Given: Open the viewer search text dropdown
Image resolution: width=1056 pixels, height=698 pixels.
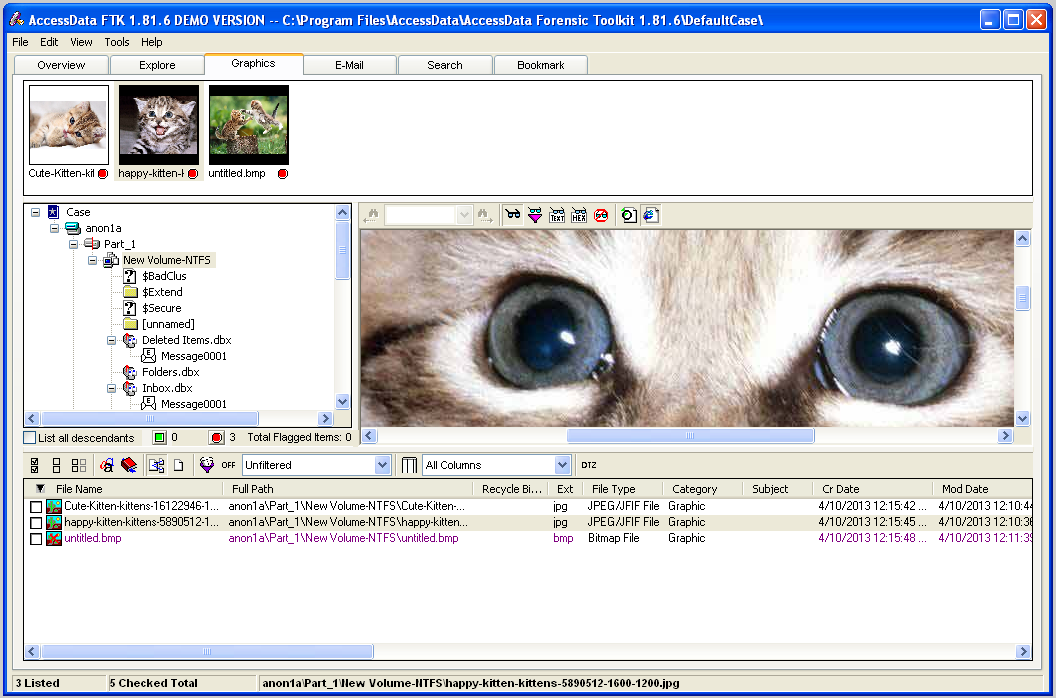Looking at the screenshot, I should coord(464,215).
